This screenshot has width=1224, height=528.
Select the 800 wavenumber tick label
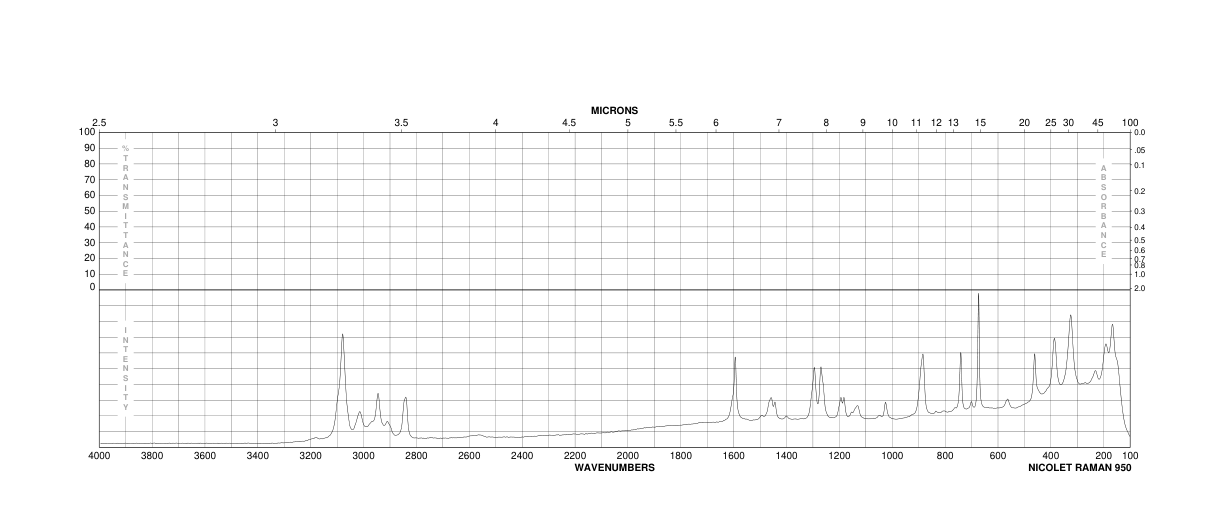[x=945, y=456]
